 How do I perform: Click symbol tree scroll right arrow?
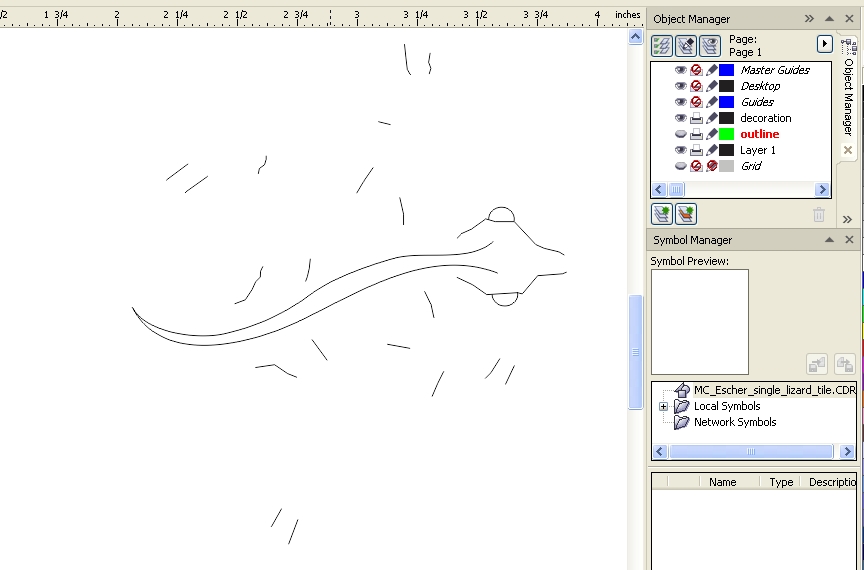(847, 451)
